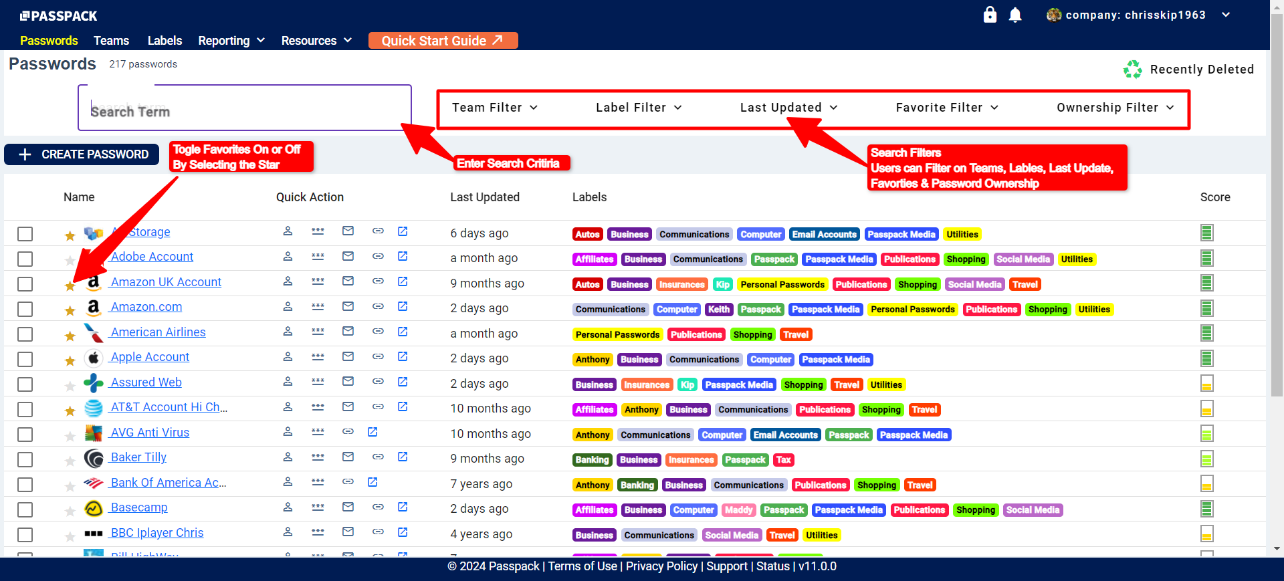Open the Reporting dropdown menu
The width and height of the screenshot is (1284, 581).
pos(232,41)
